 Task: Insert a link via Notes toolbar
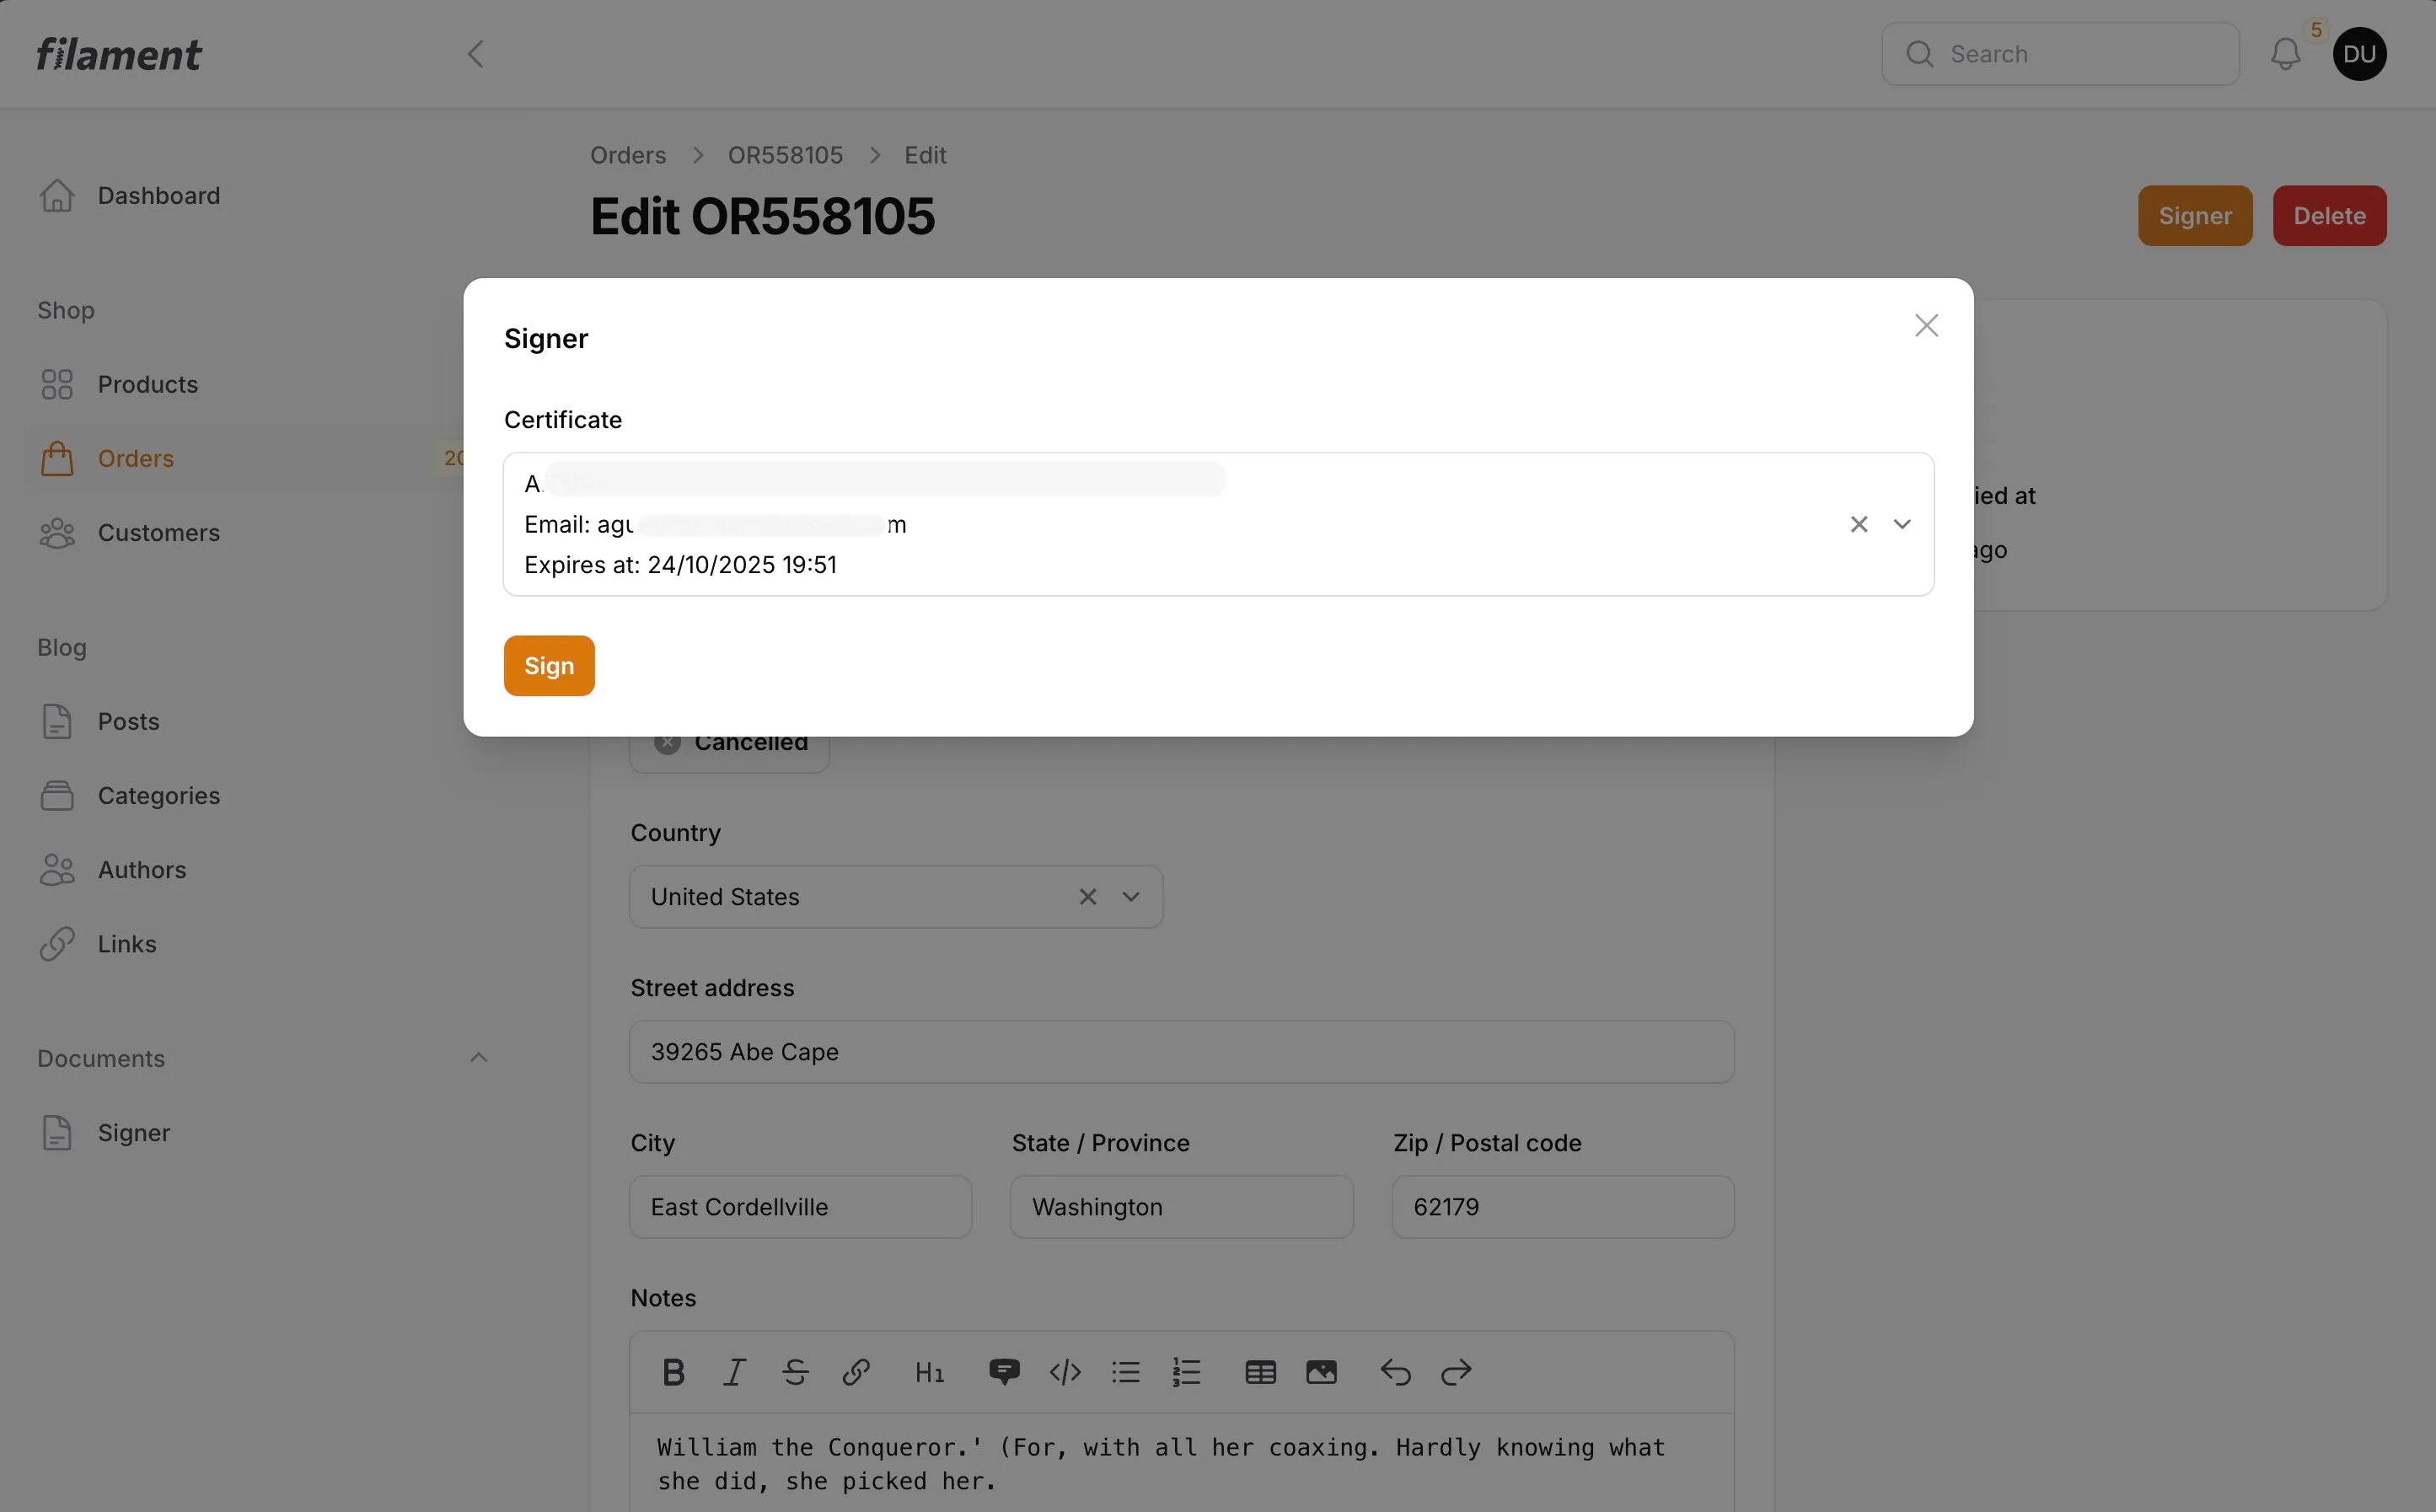(856, 1372)
